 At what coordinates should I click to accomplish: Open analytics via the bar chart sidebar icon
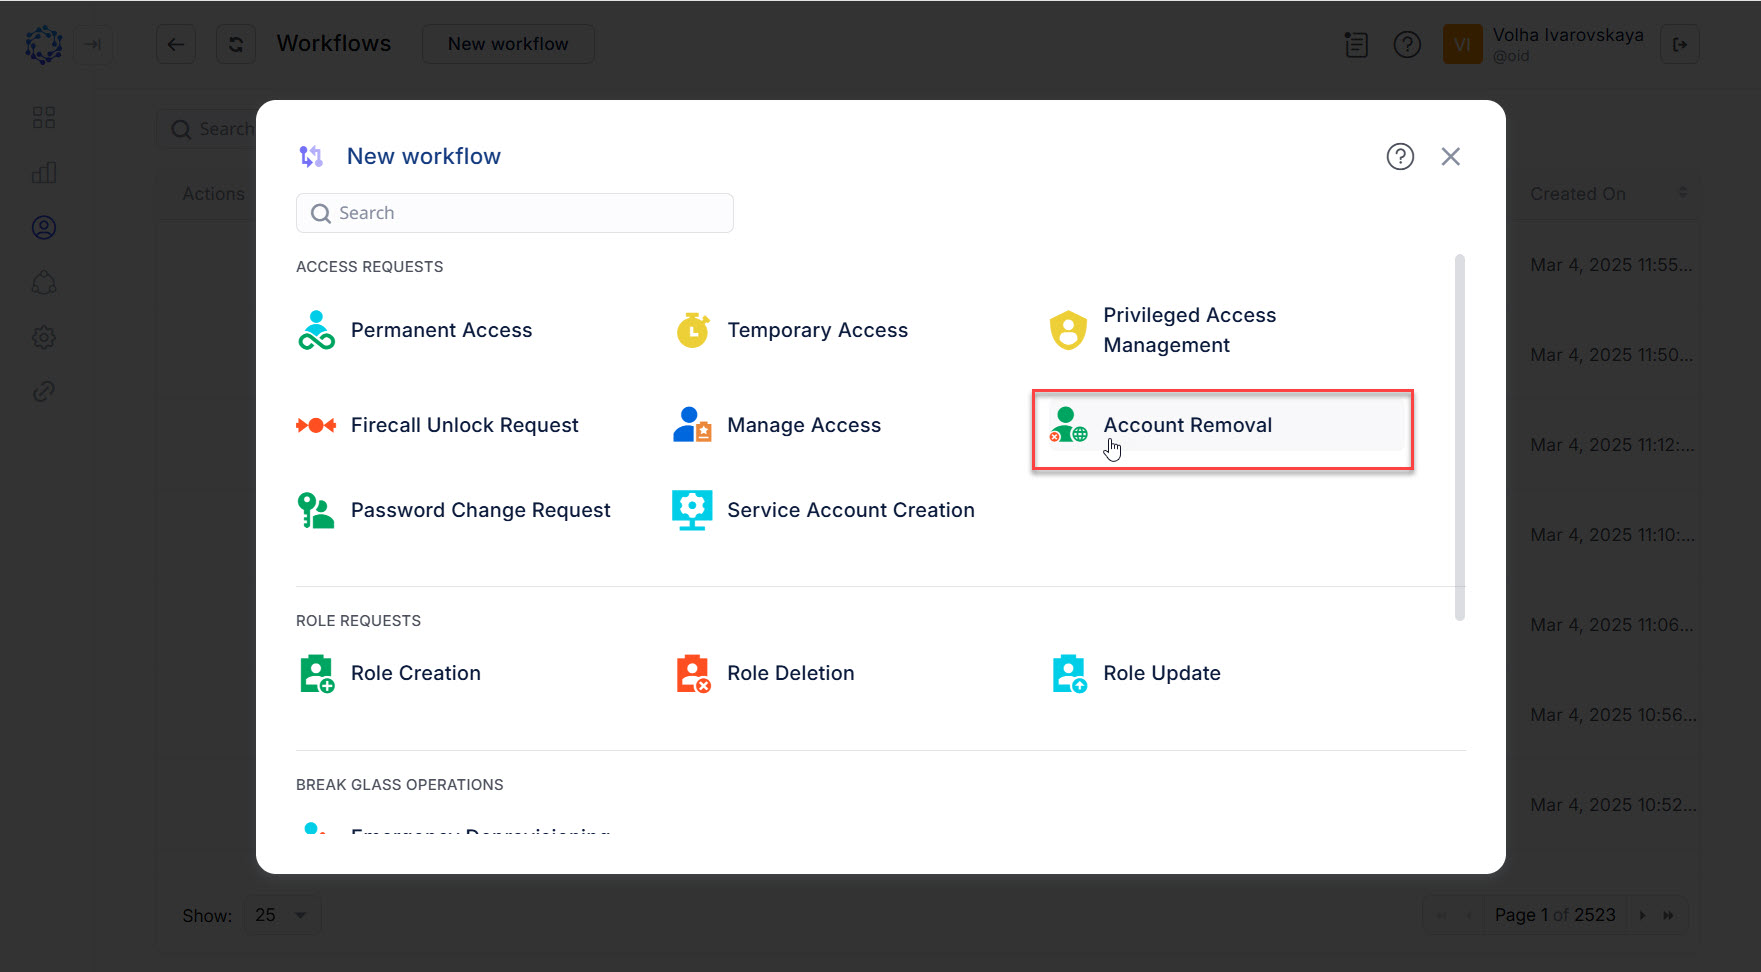[44, 172]
